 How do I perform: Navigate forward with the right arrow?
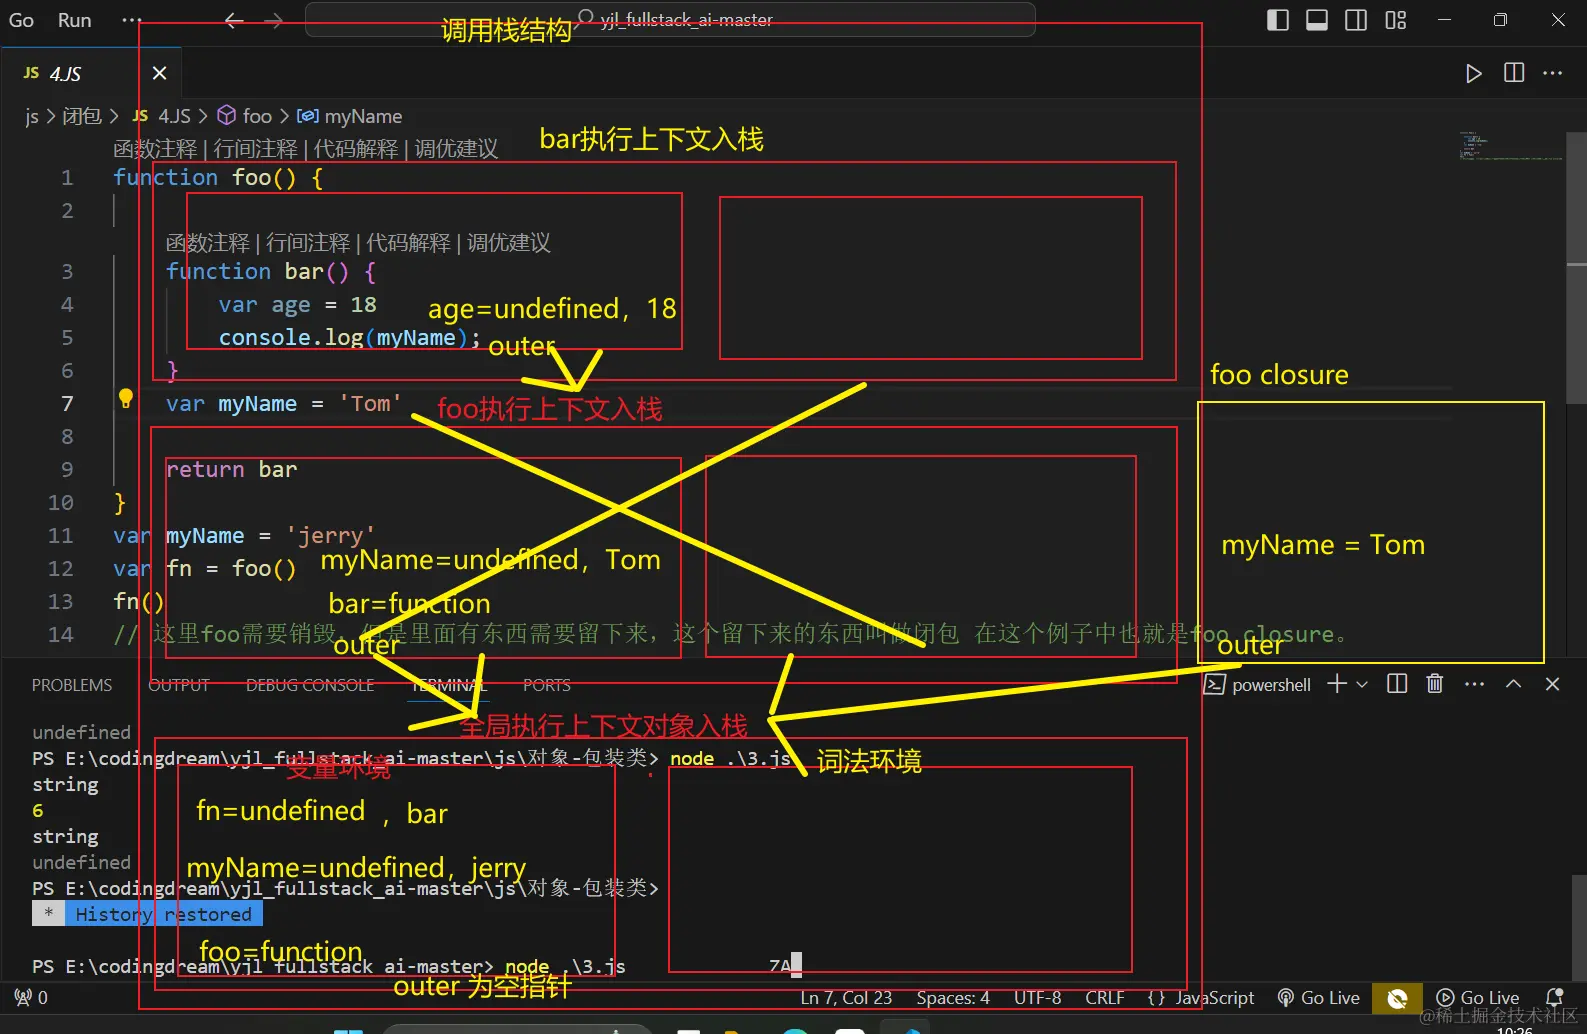(273, 20)
